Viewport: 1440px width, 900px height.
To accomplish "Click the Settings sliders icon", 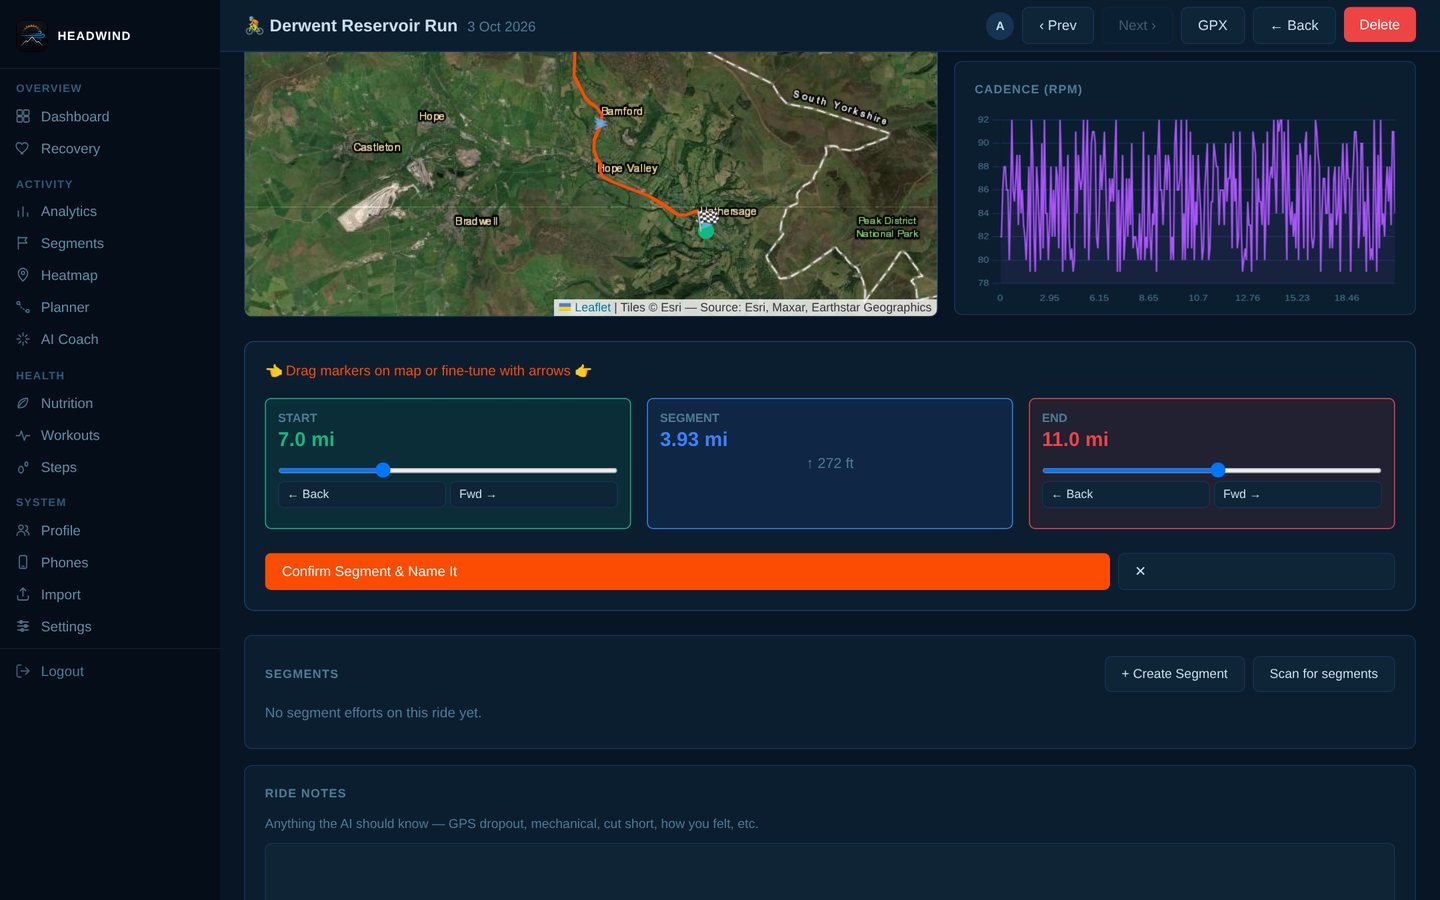I will point(23,626).
